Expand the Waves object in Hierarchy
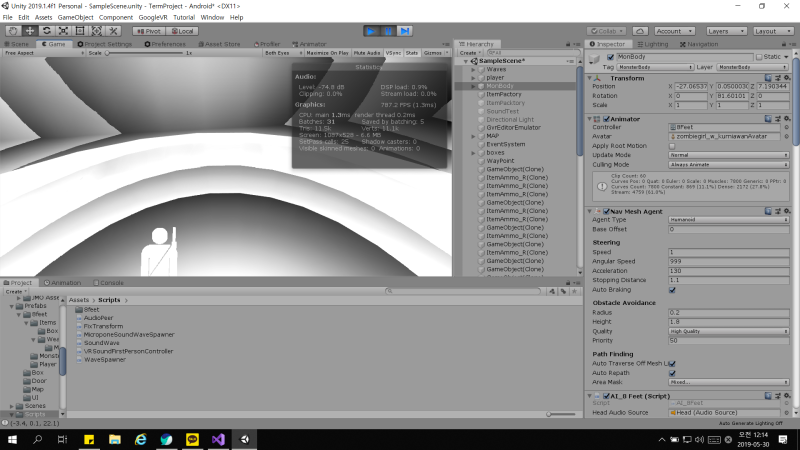 point(473,69)
